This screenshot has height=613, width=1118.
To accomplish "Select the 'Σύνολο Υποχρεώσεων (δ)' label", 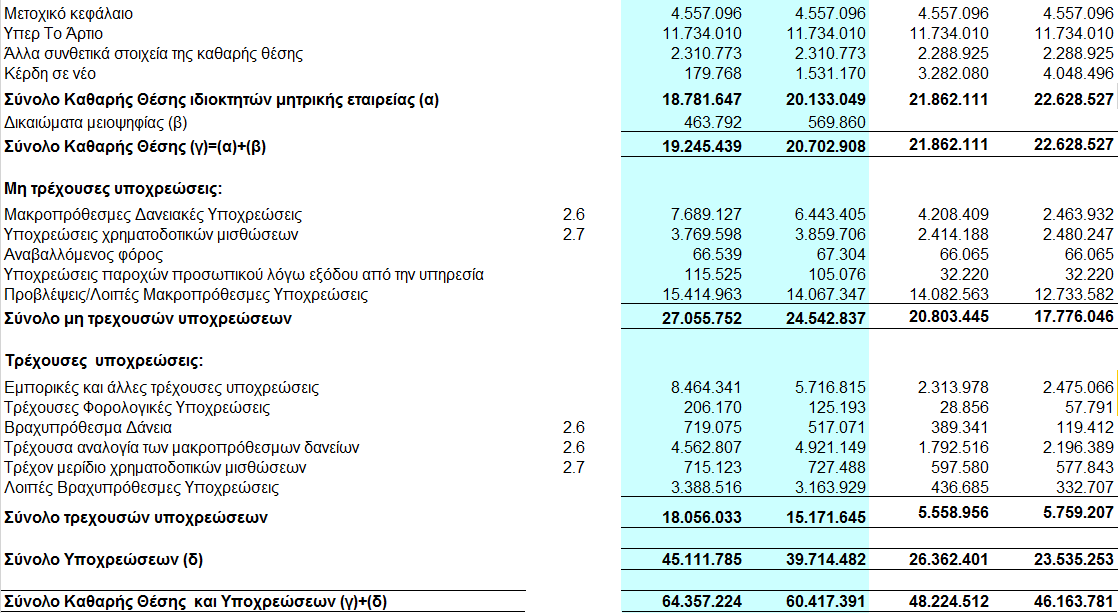I will (x=103, y=560).
